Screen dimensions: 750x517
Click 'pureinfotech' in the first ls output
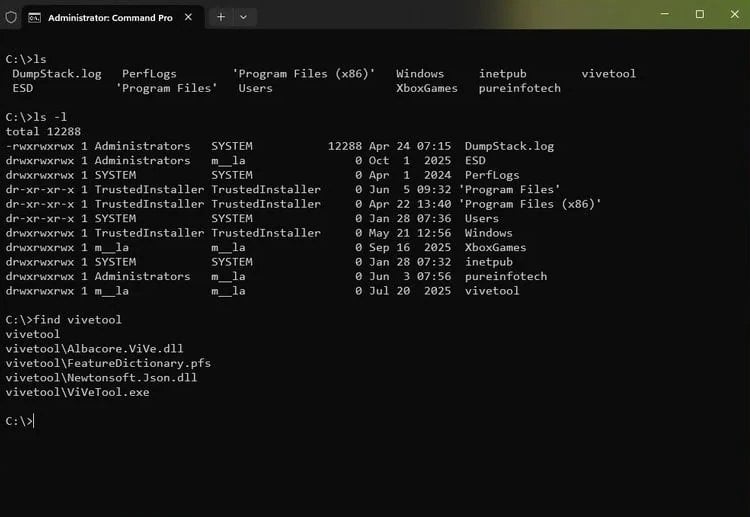coord(519,88)
